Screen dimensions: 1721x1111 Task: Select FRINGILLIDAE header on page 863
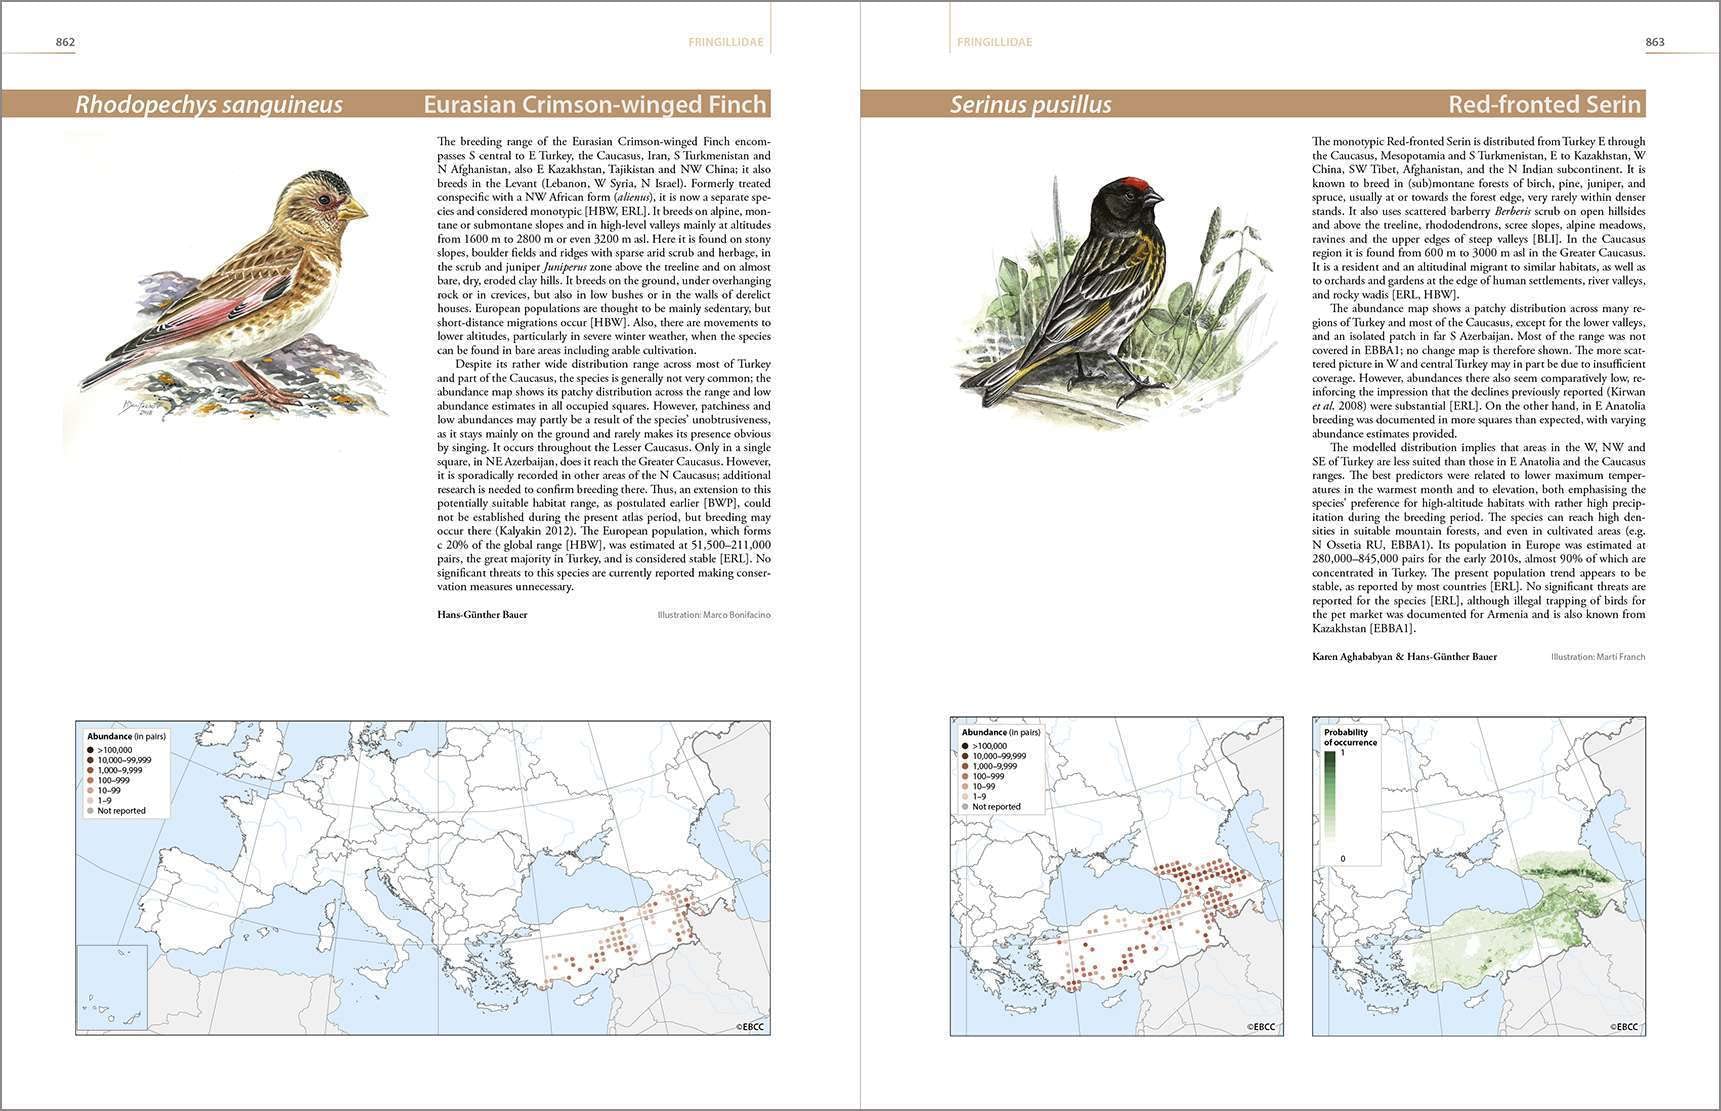[x=994, y=42]
